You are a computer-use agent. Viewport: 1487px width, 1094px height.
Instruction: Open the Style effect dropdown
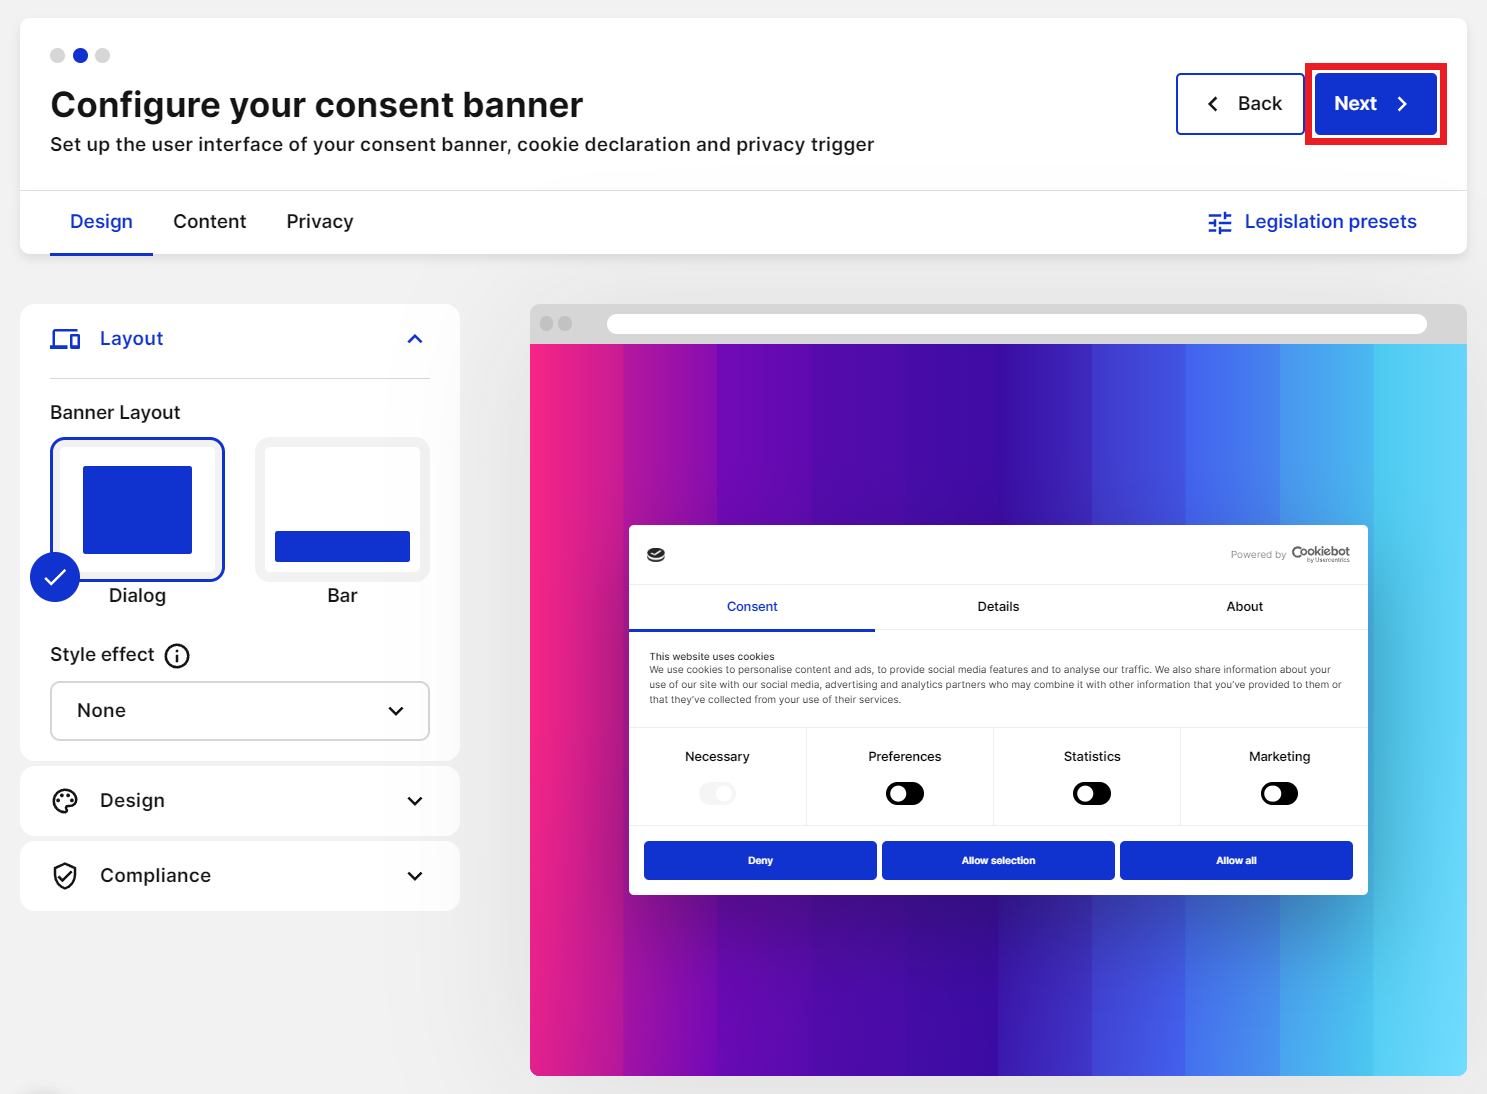(240, 711)
